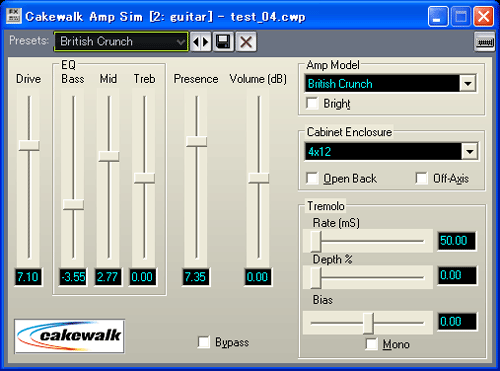Click the Treb EQ slider handle

(144, 178)
